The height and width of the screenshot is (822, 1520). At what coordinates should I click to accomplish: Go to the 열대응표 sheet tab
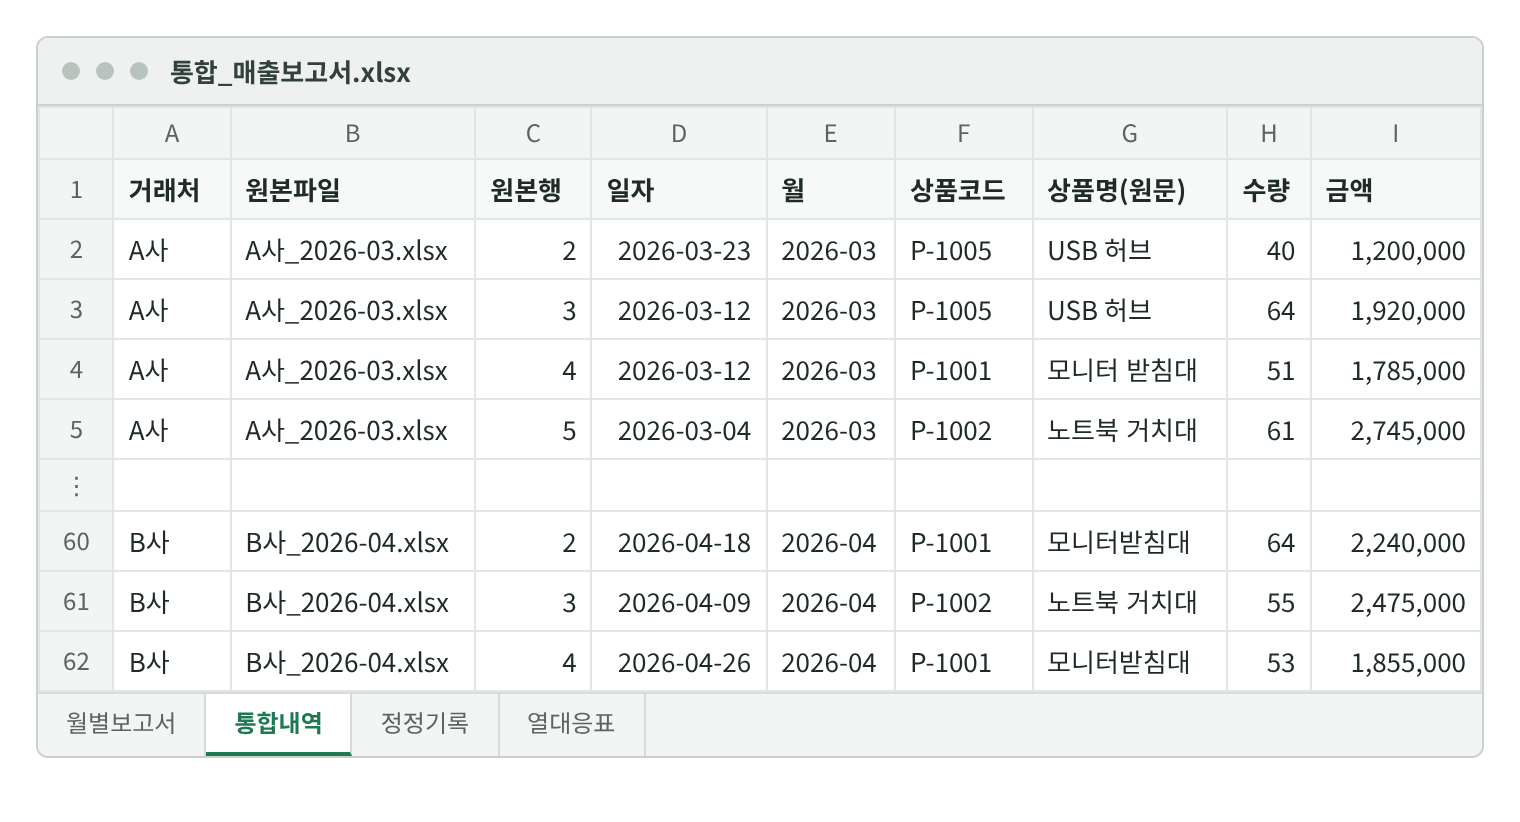(x=571, y=723)
